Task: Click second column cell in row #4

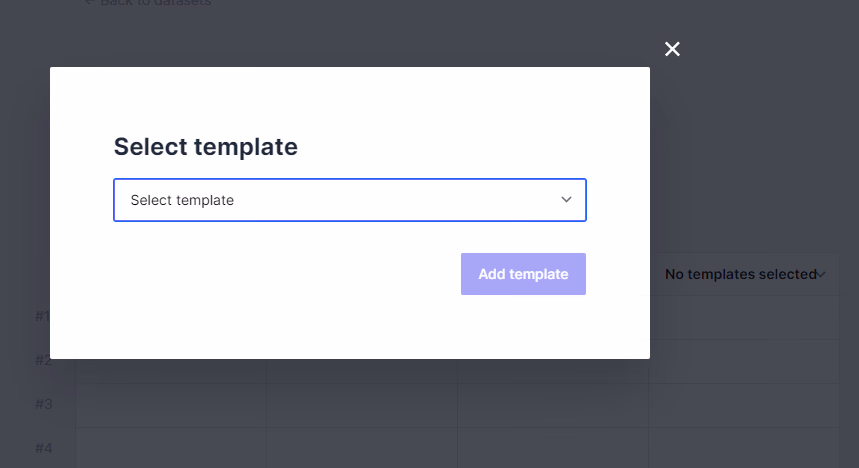Action: click(x=362, y=448)
